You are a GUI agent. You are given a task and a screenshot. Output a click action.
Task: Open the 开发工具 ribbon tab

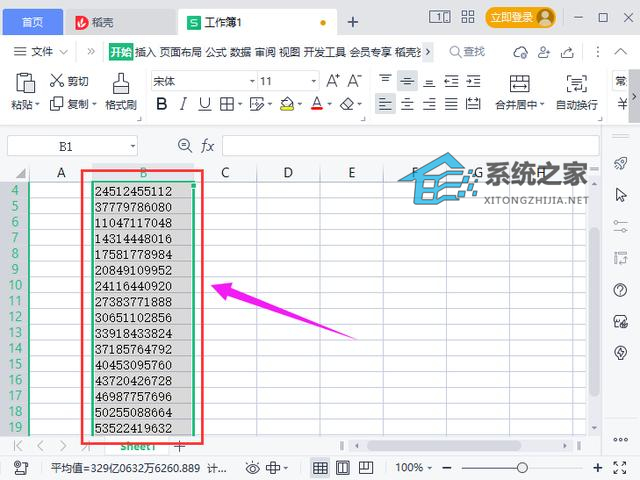click(x=324, y=52)
